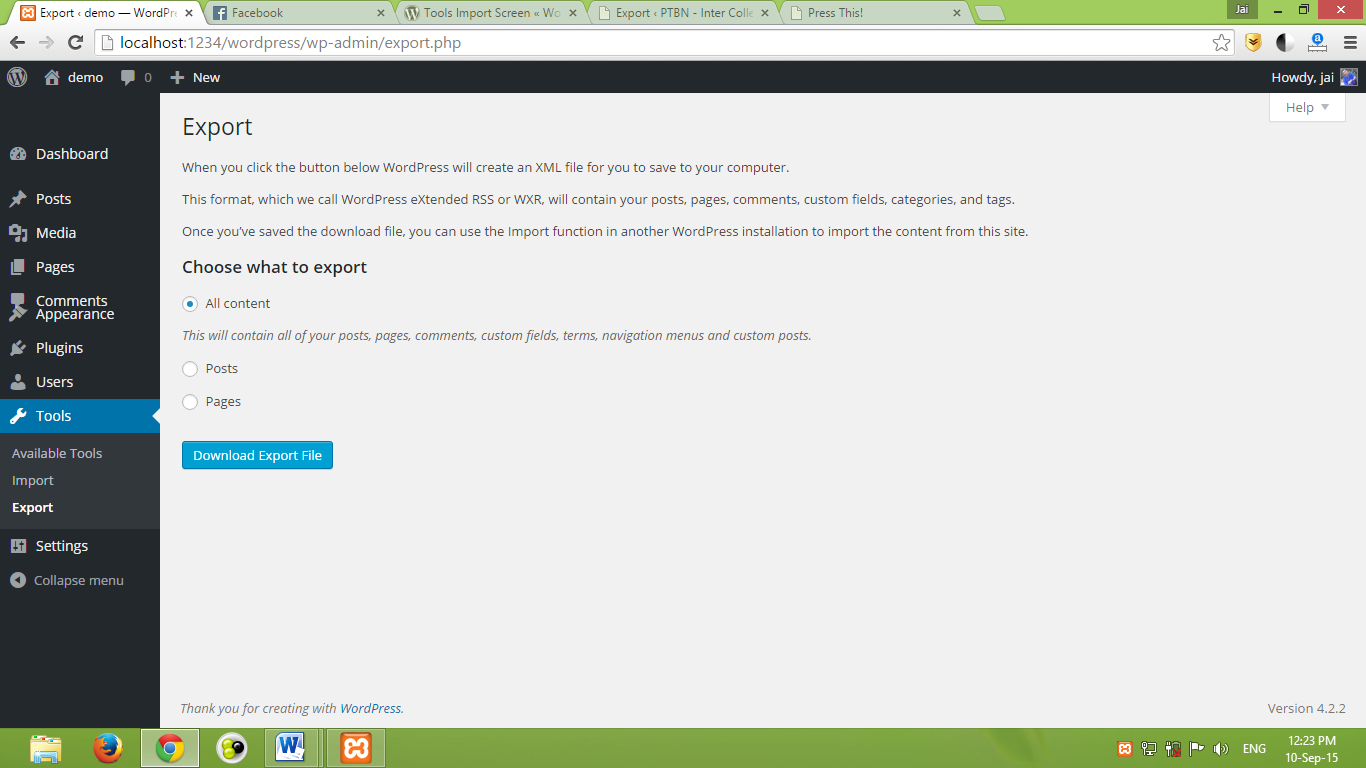Viewport: 1366px width, 768px height.
Task: Click the user avatar next to Howdy
Action: [1349, 77]
